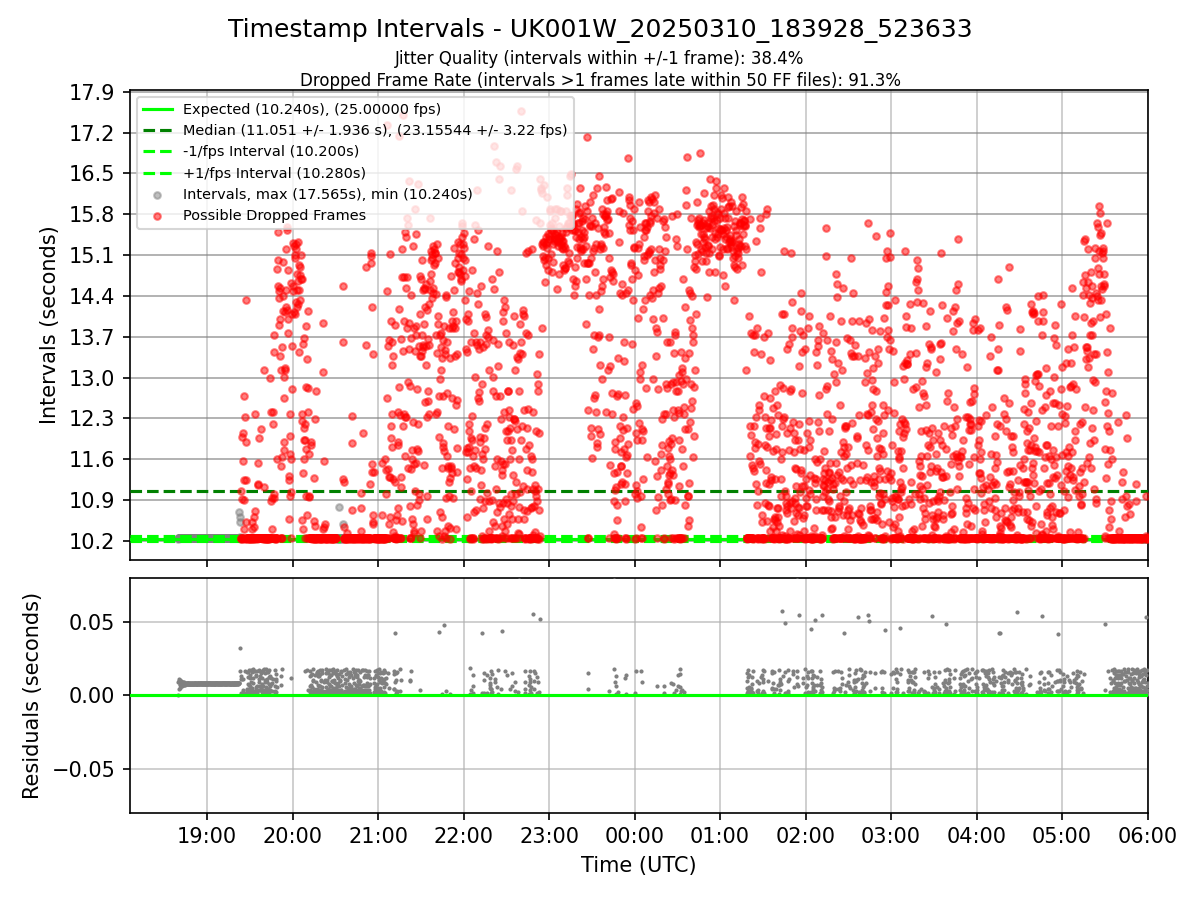This screenshot has height=900, width=1200.
Task: Click the 20:00 time tick label
Action: click(x=293, y=835)
